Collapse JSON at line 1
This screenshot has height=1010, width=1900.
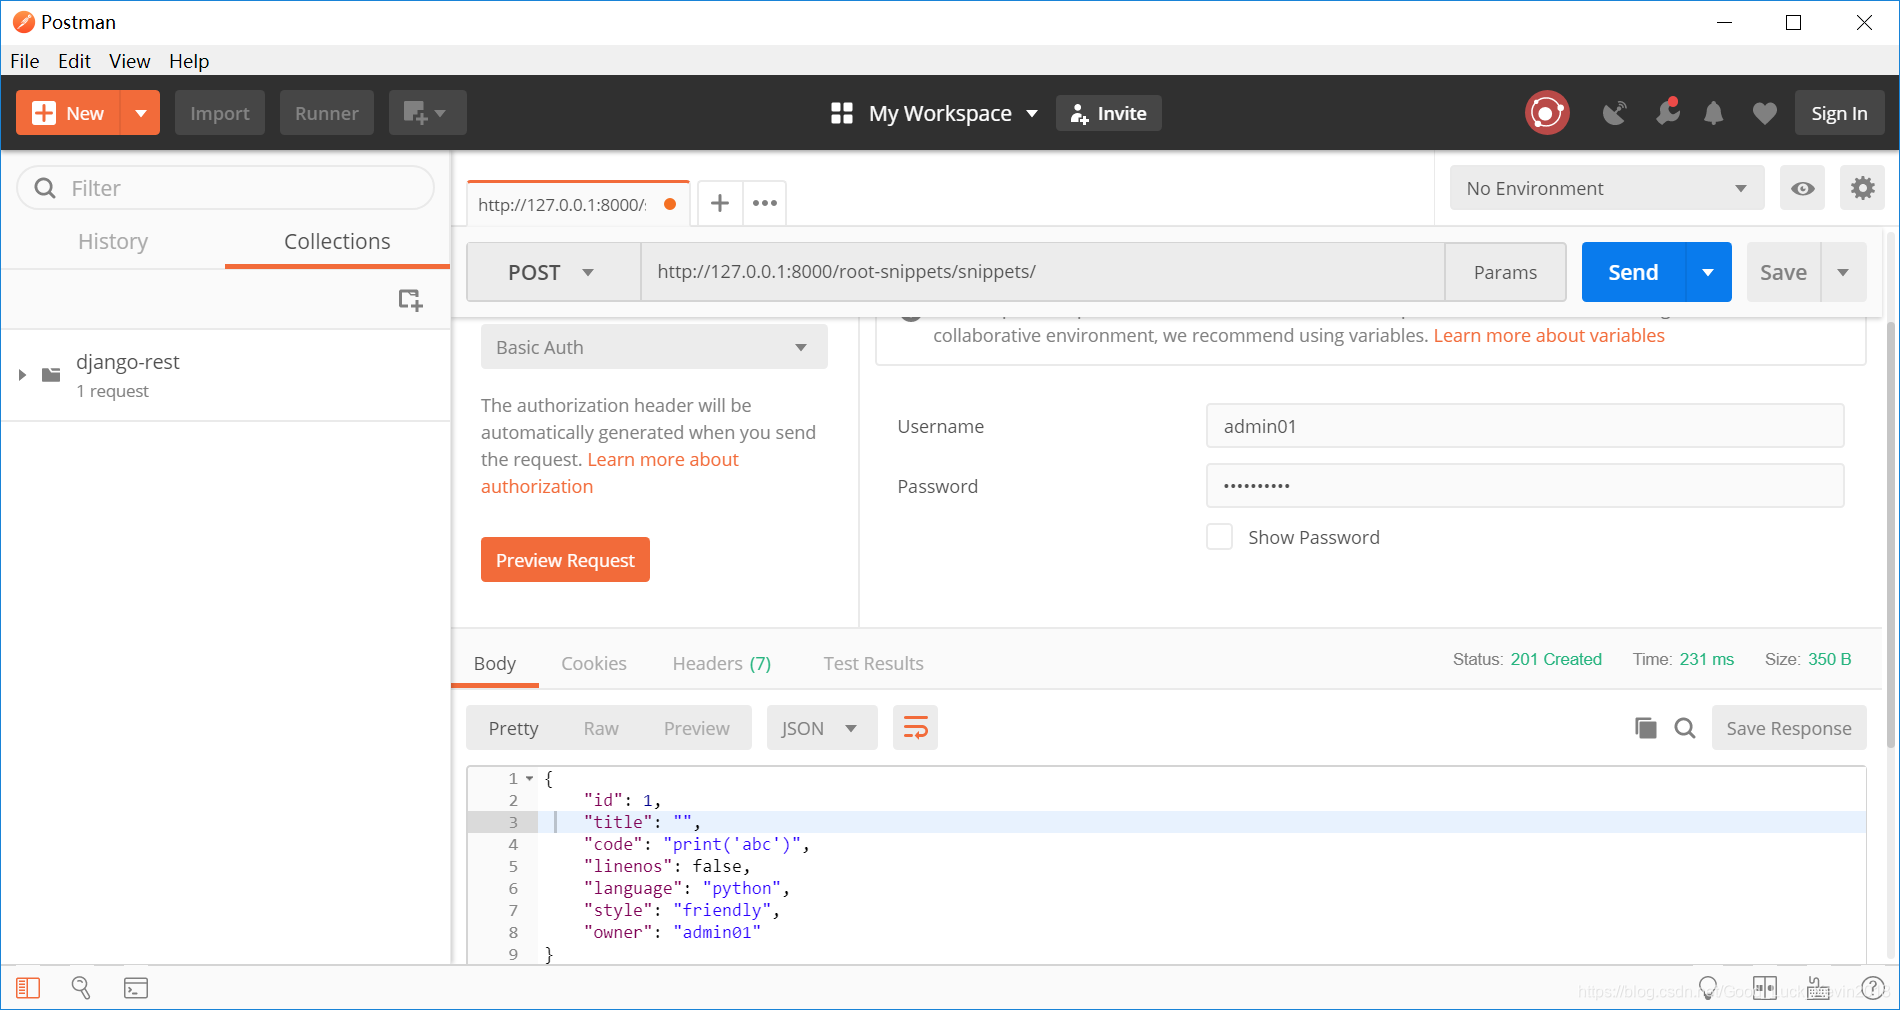click(x=530, y=778)
